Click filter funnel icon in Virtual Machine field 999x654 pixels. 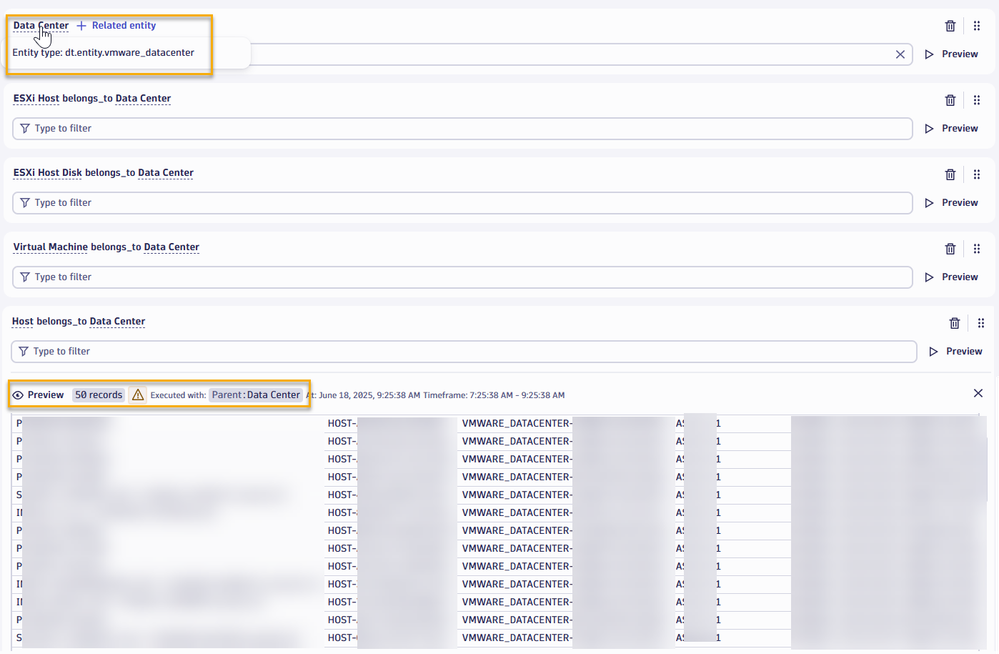(25, 277)
